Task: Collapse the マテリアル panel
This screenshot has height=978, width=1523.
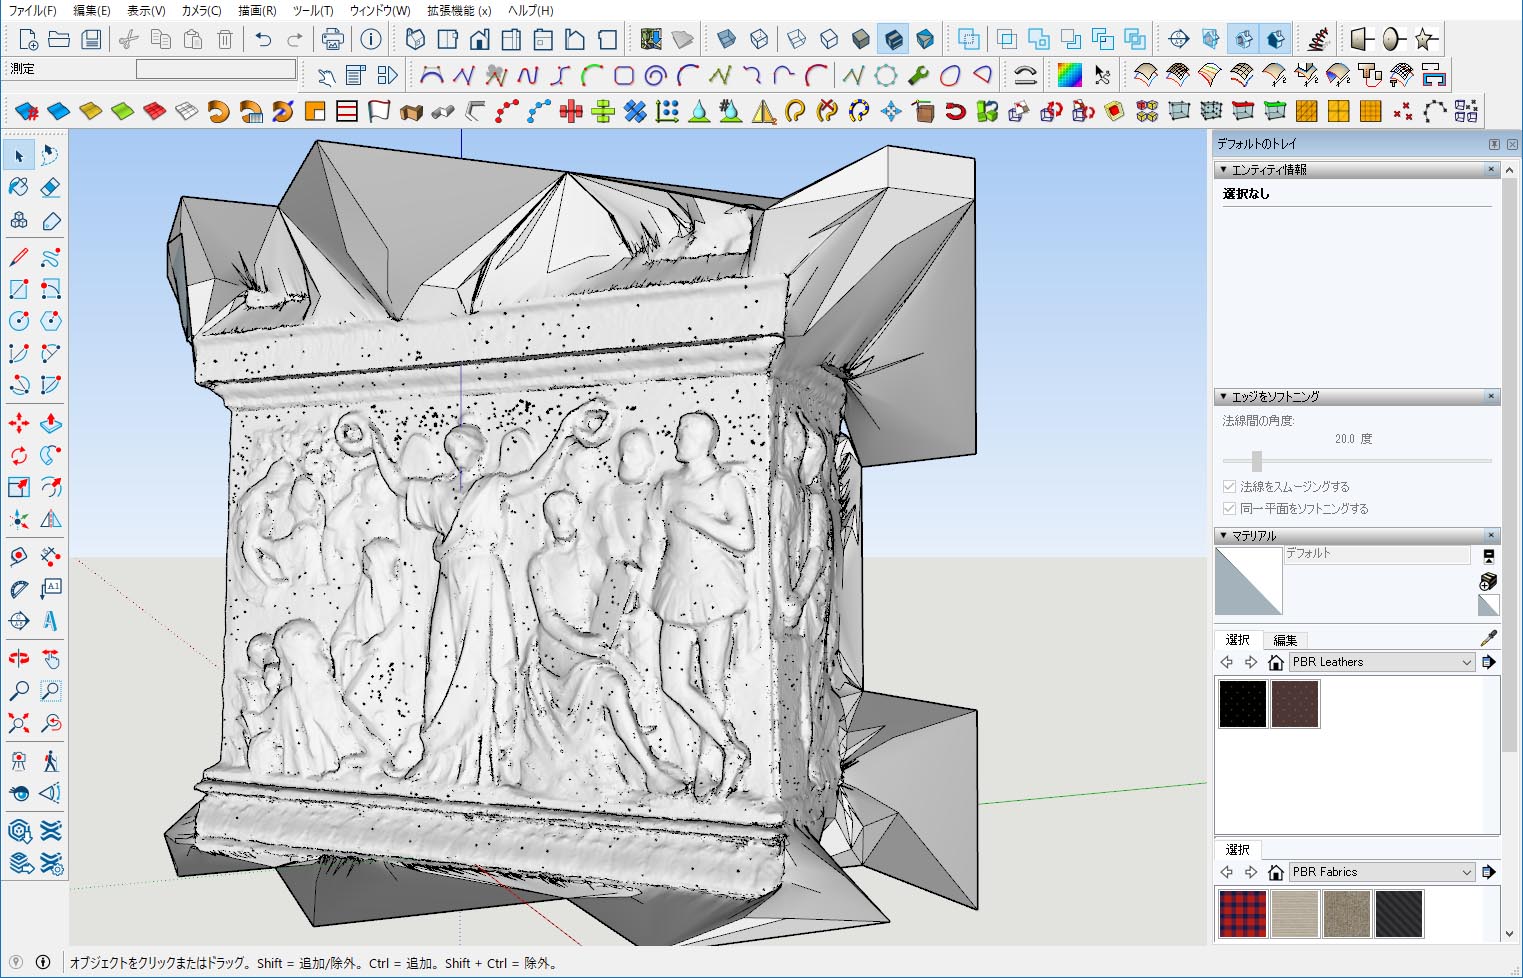Action: point(1223,536)
